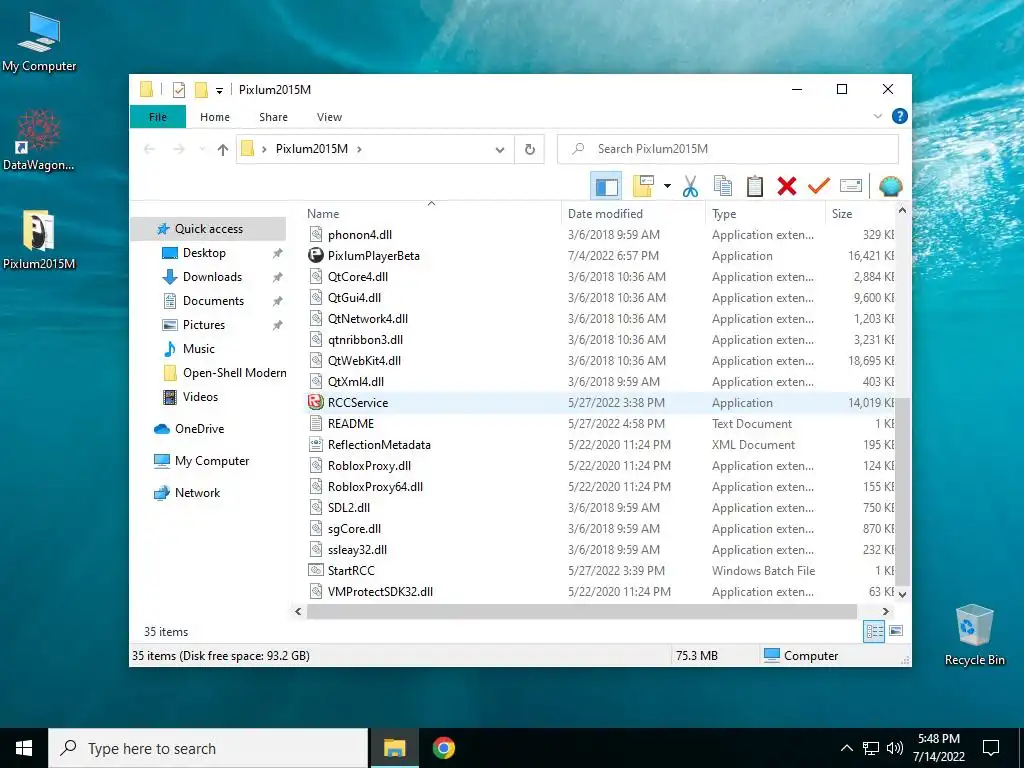Open the File ribbon tab

coord(158,117)
